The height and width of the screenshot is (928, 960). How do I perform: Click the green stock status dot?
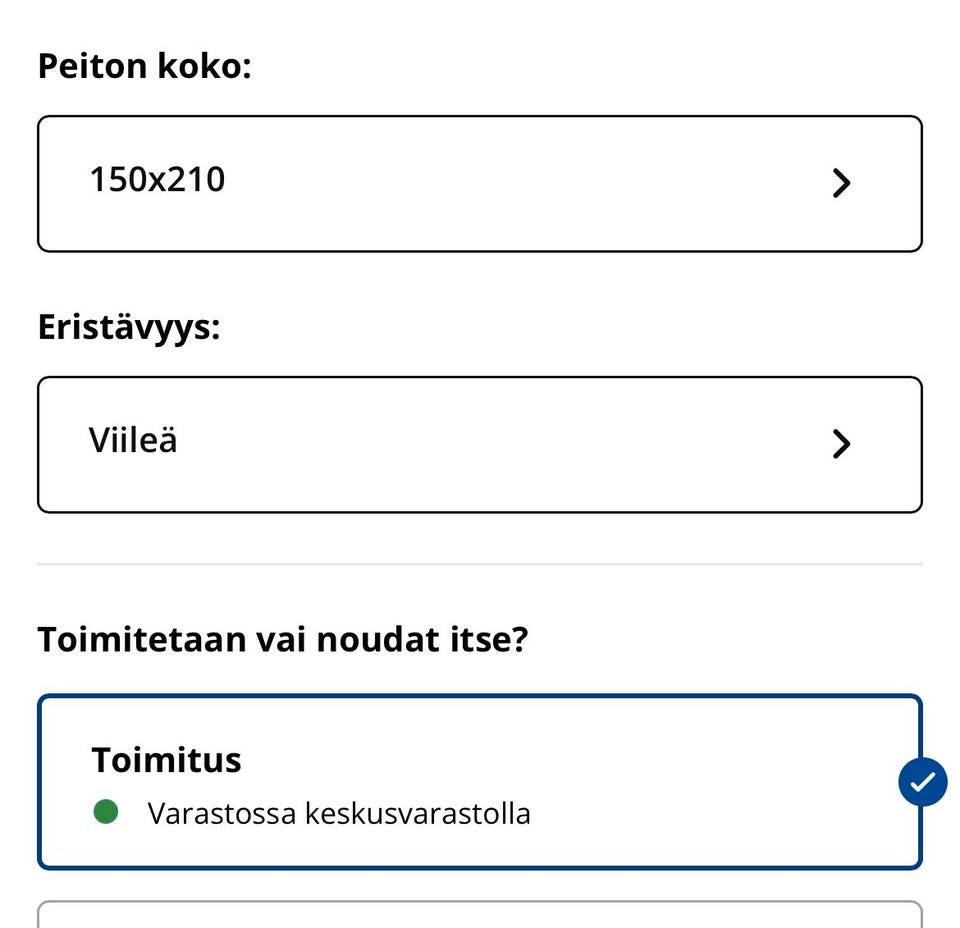pos(106,812)
